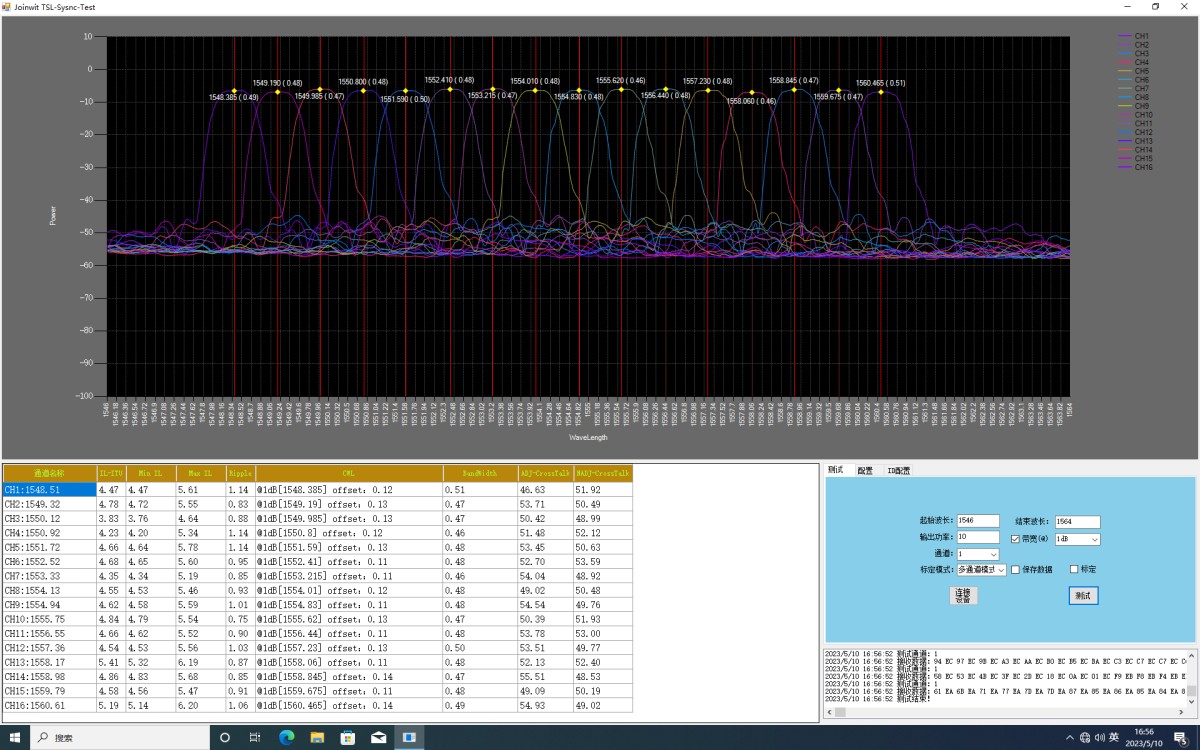This screenshot has width=1200, height=750.
Task: Launch Microsoft Store from the taskbar
Action: [x=347, y=737]
